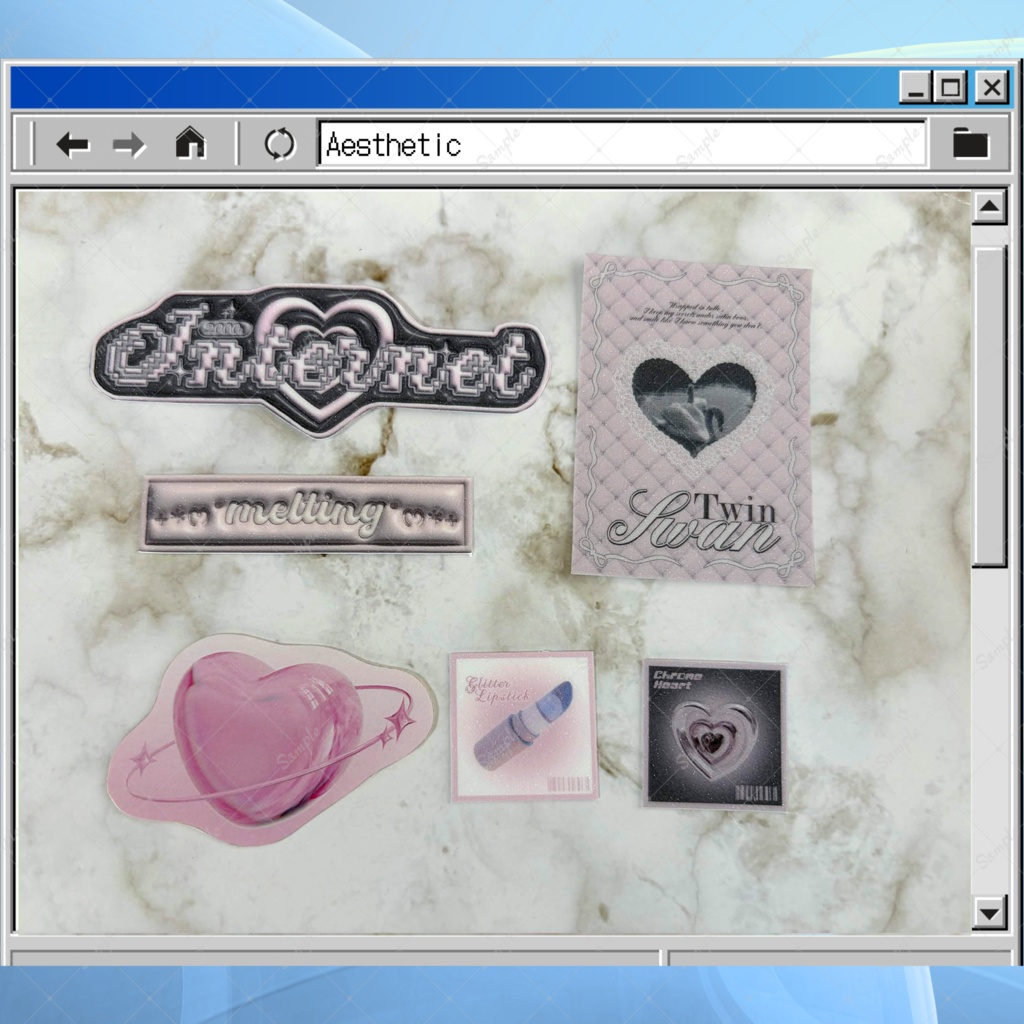This screenshot has height=1024, width=1024.
Task: Click the back arrow icon
Action: click(72, 144)
